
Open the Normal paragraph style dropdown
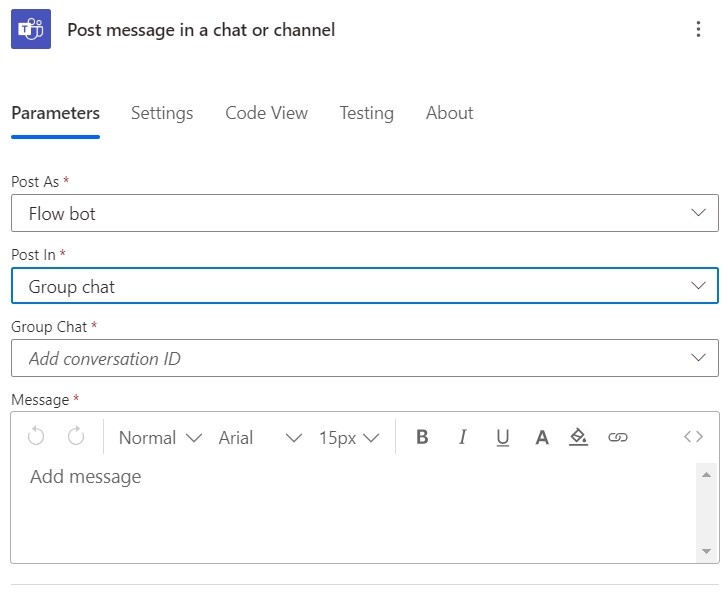pyautogui.click(x=160, y=438)
